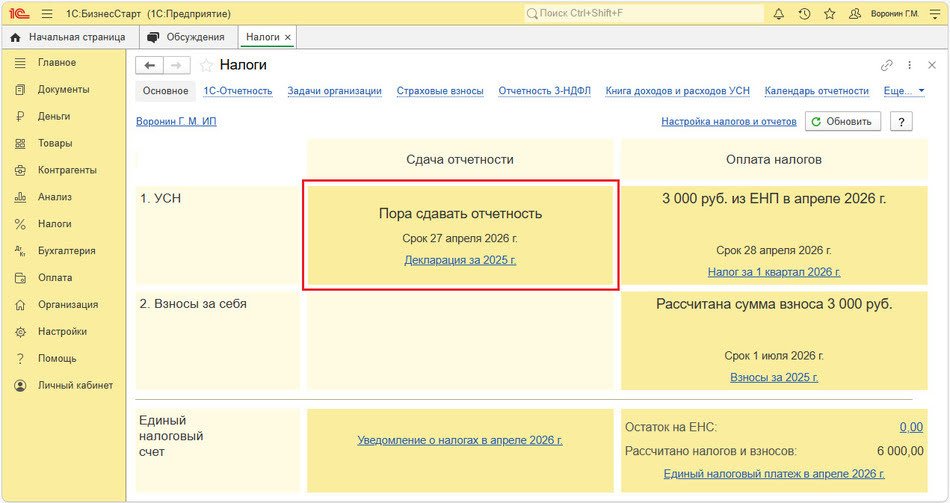Switch to the Обсуждения tab

click(186, 37)
